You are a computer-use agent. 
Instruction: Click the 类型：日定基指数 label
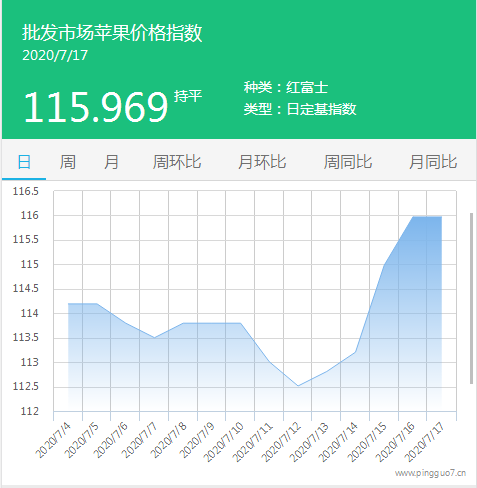(x=300, y=109)
